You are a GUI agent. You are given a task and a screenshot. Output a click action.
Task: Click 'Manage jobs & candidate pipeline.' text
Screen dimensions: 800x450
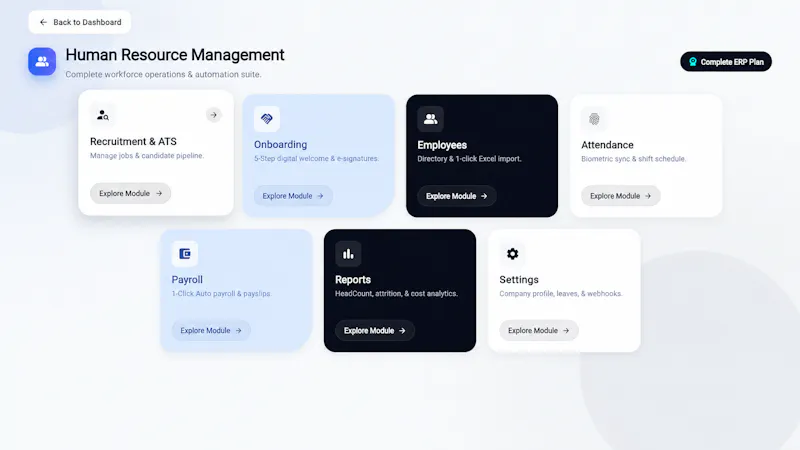pos(147,156)
